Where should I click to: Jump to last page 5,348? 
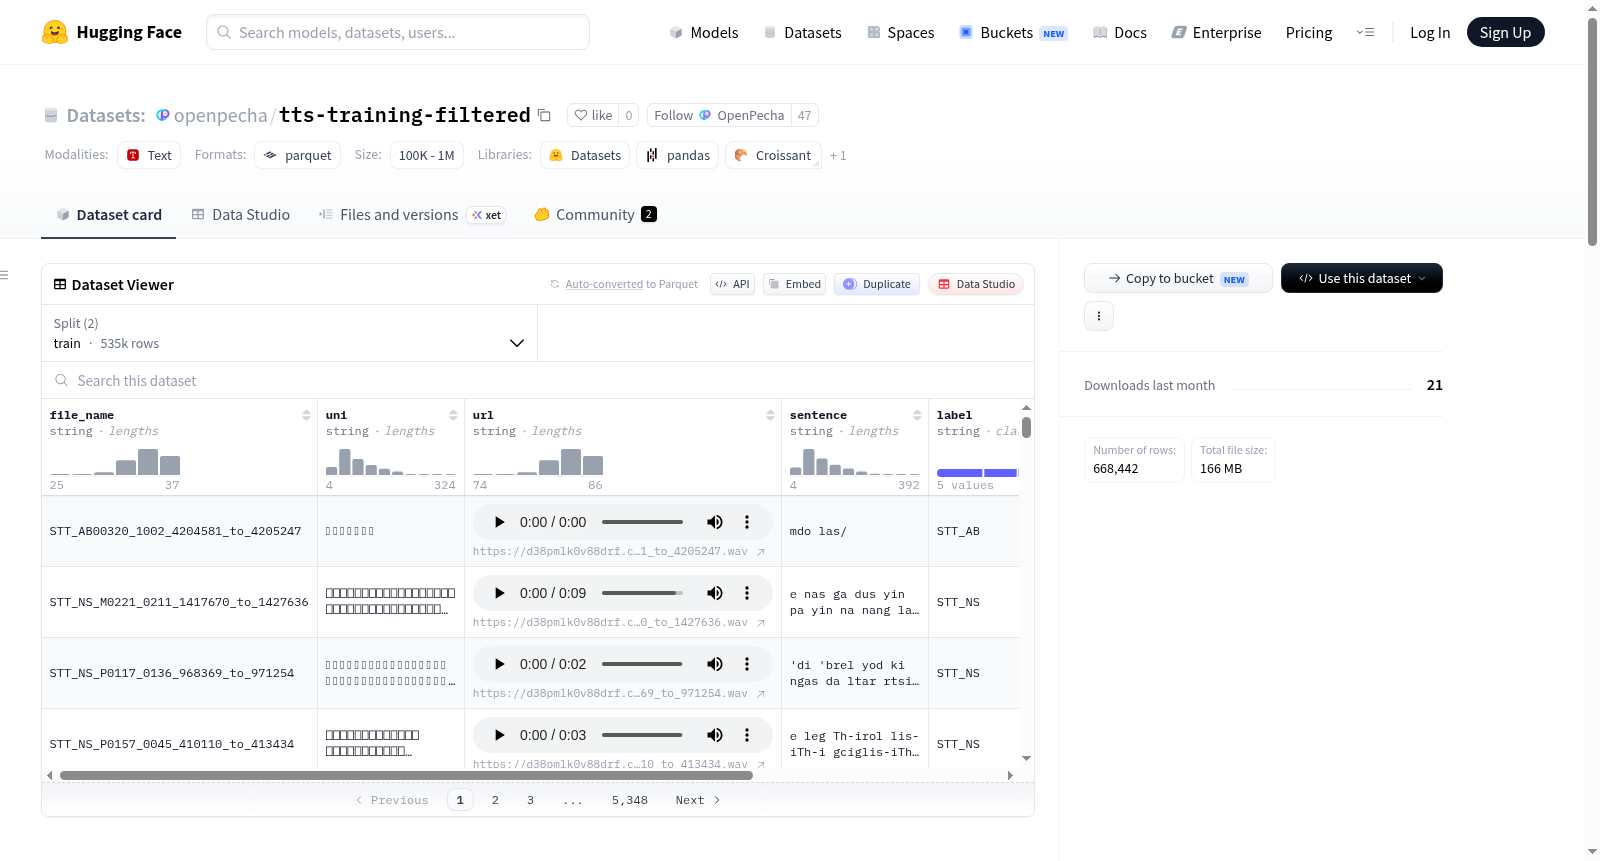630,800
